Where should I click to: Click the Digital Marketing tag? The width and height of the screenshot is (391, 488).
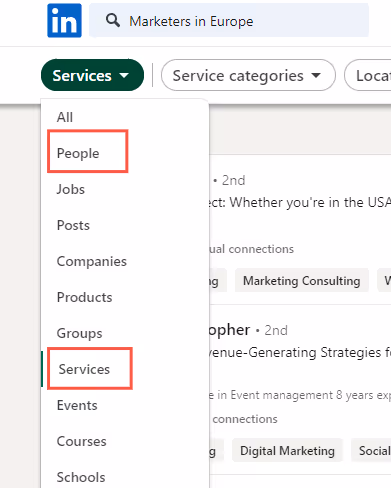[x=287, y=451]
